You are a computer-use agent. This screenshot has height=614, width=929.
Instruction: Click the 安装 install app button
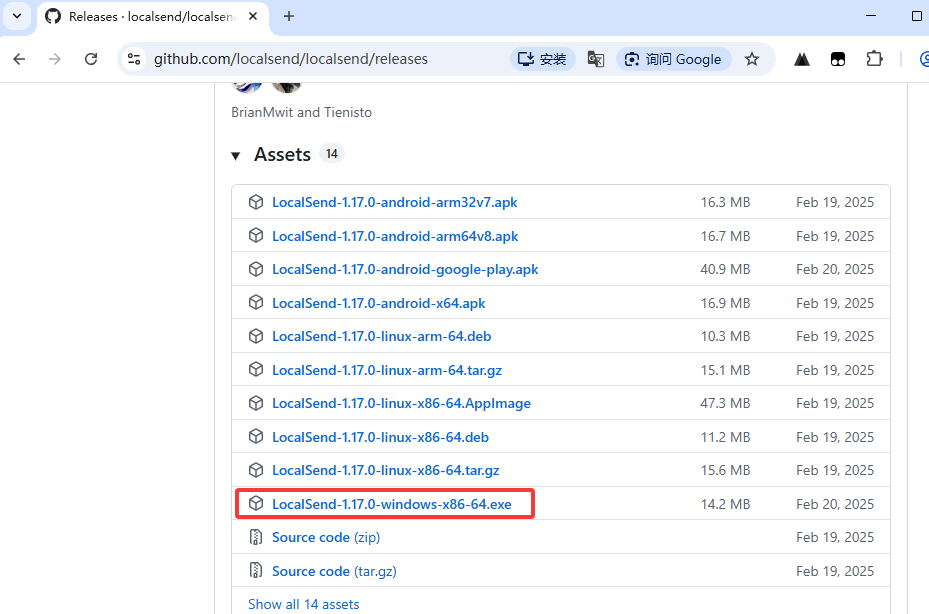pyautogui.click(x=541, y=59)
